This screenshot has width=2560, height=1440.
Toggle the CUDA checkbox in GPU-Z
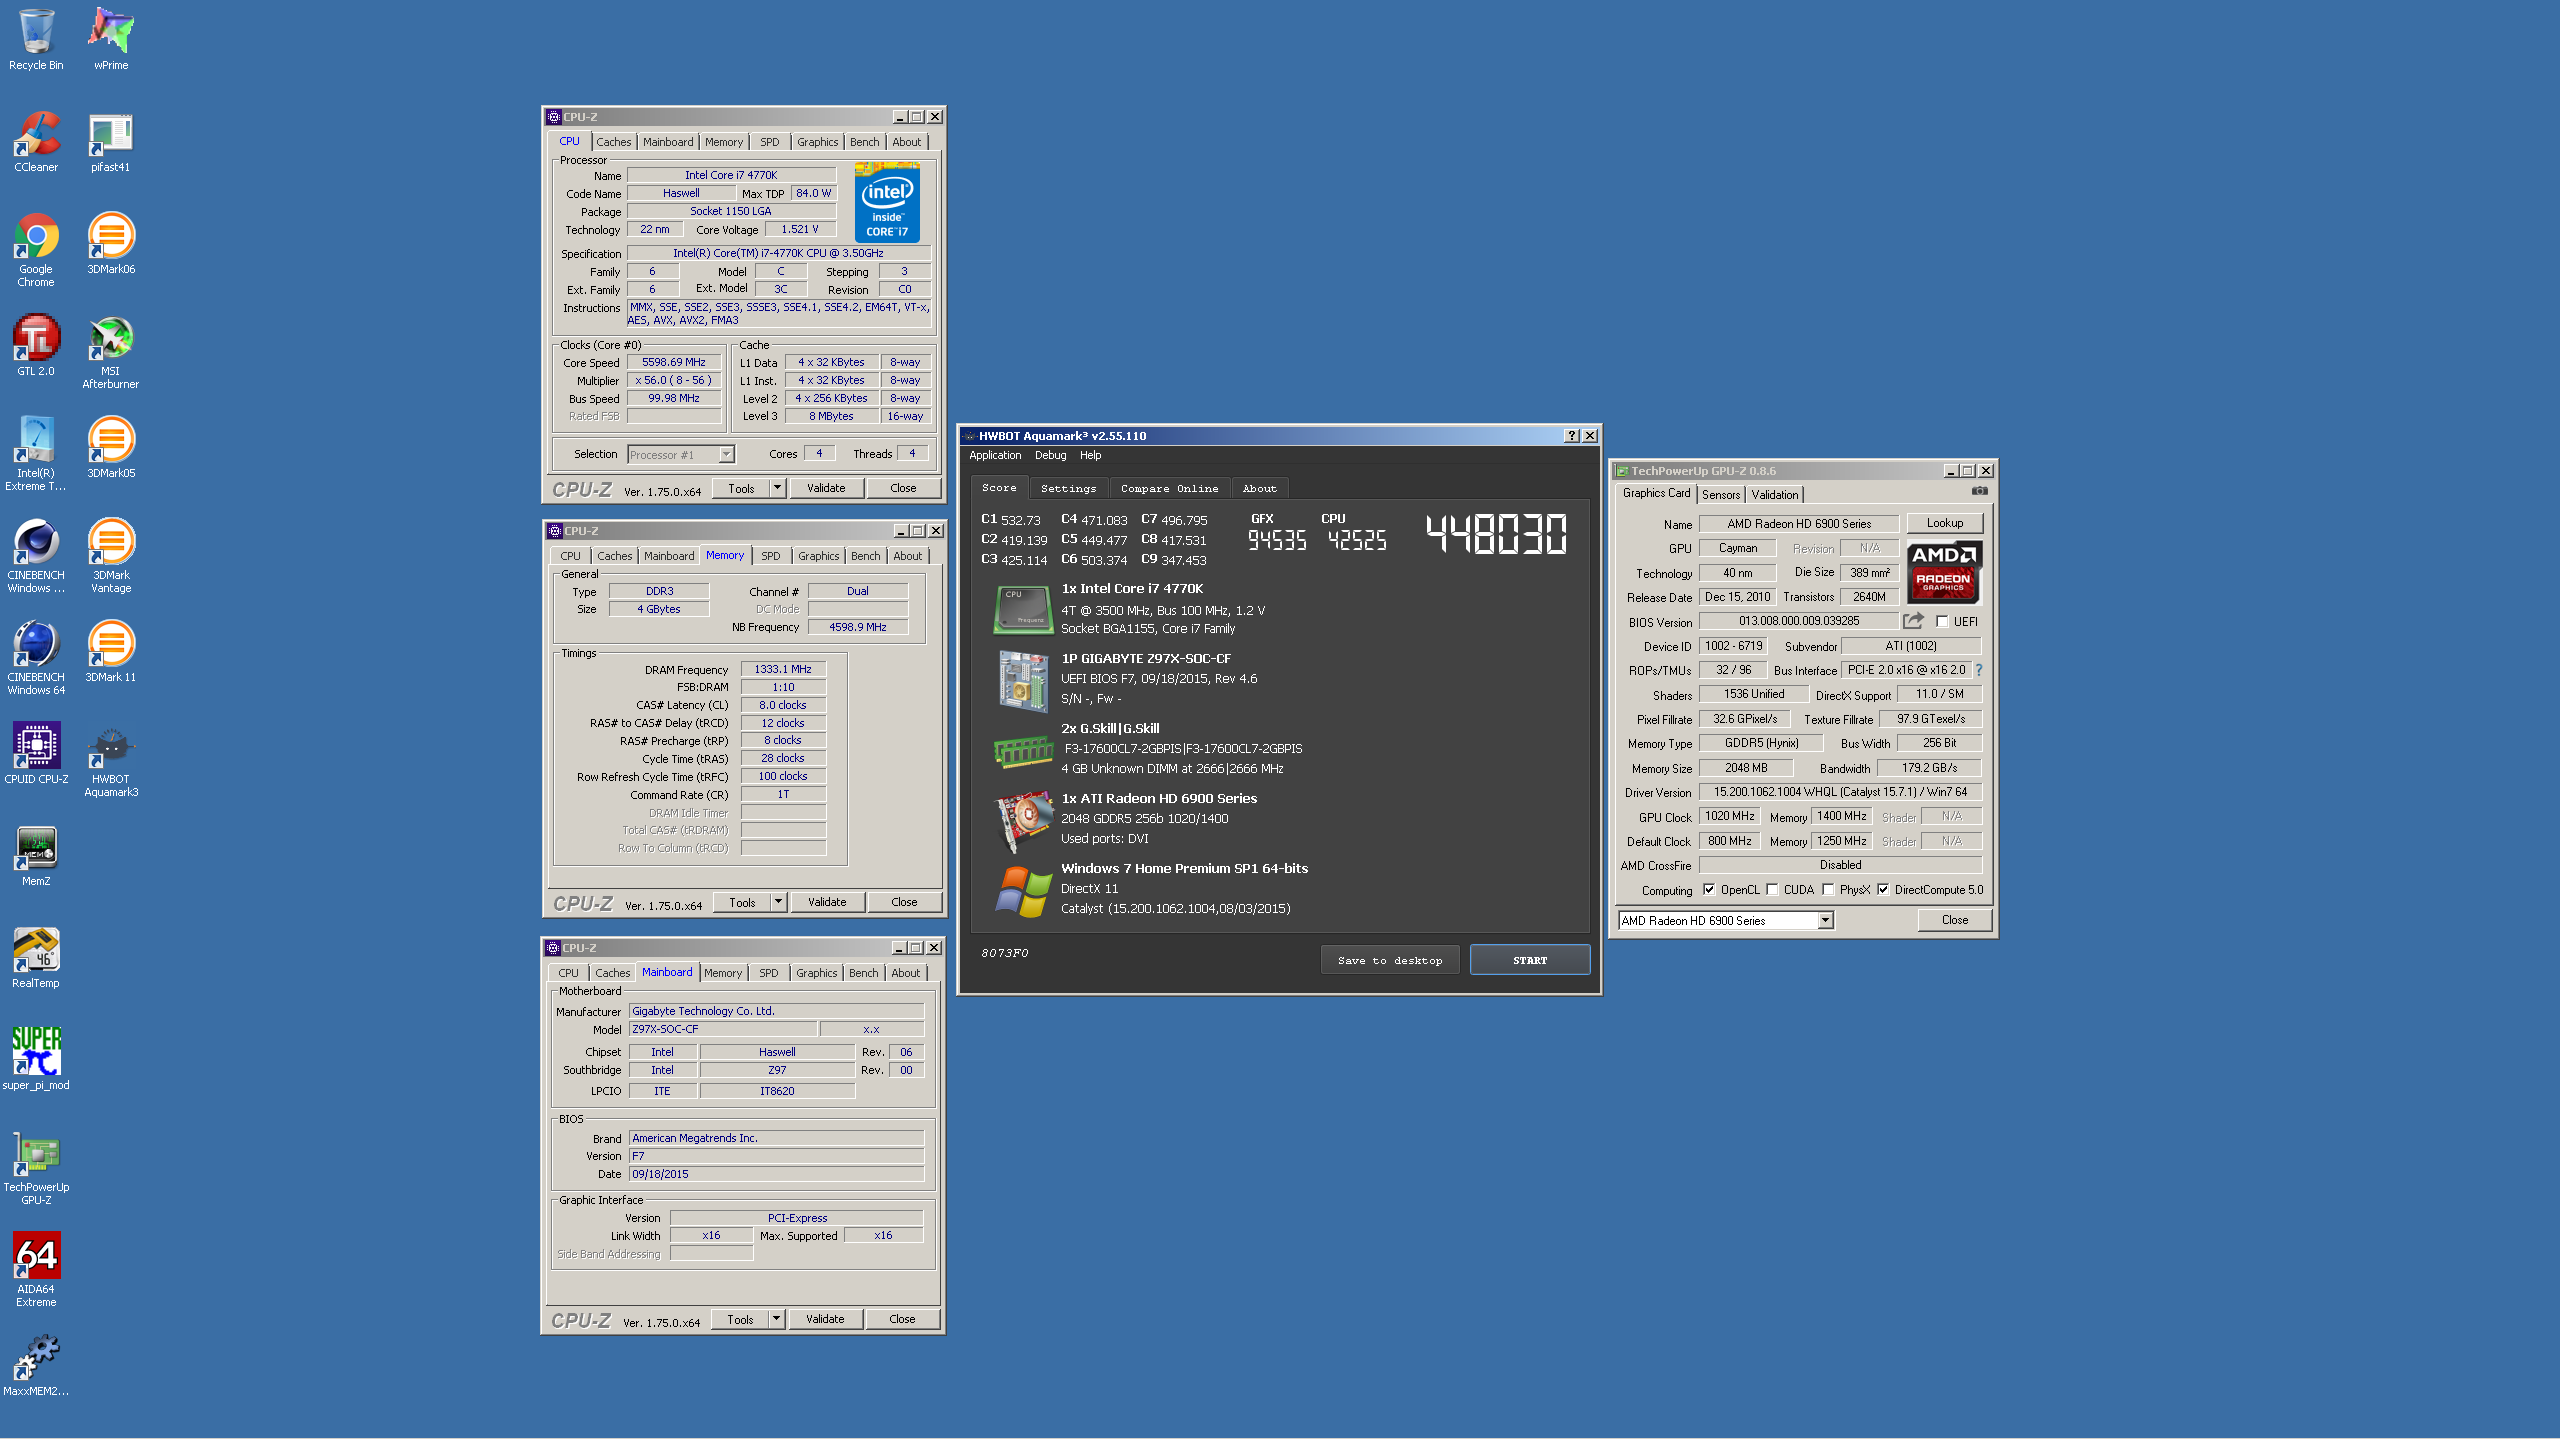click(x=1772, y=890)
